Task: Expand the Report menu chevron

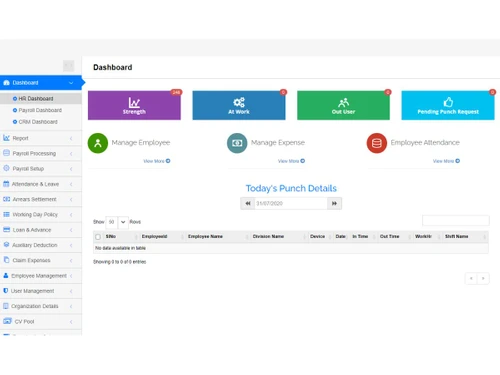Action: (x=71, y=138)
